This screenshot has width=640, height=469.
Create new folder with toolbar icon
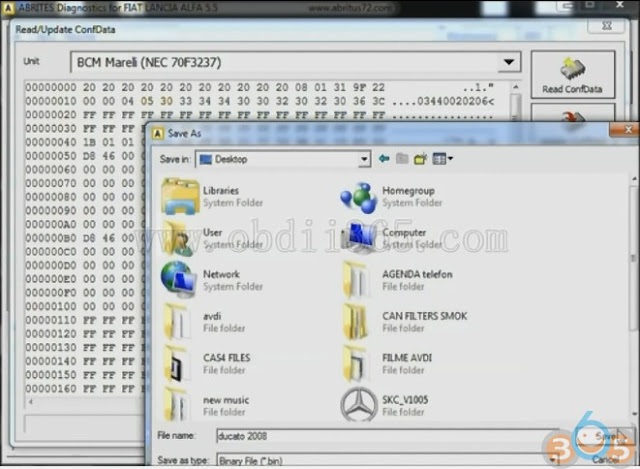420,159
